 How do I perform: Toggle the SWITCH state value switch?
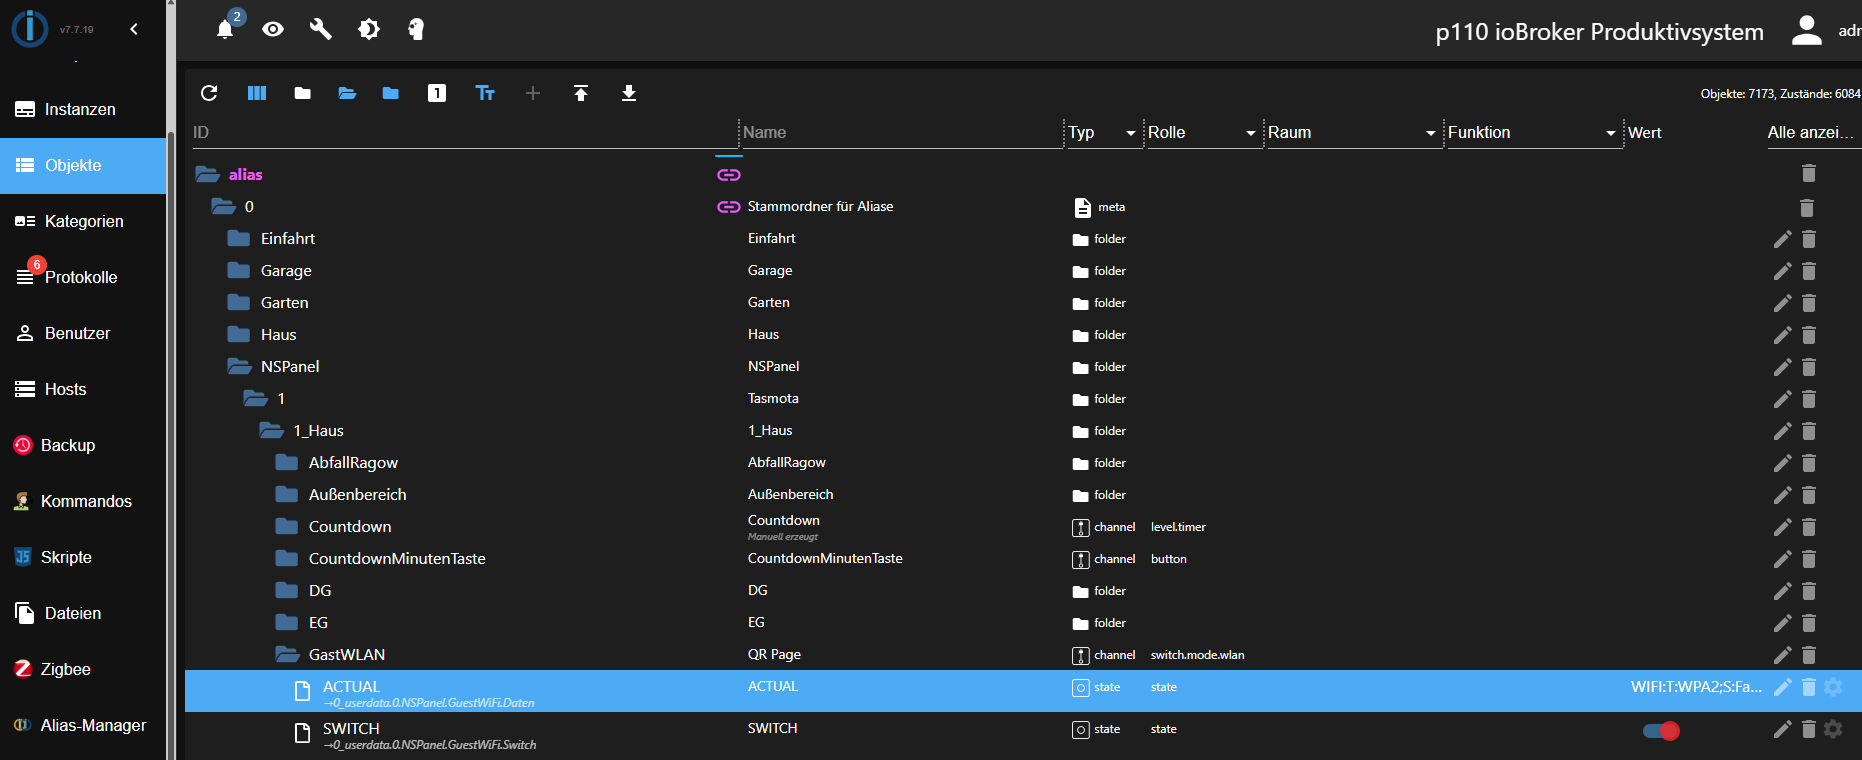pos(1661,731)
